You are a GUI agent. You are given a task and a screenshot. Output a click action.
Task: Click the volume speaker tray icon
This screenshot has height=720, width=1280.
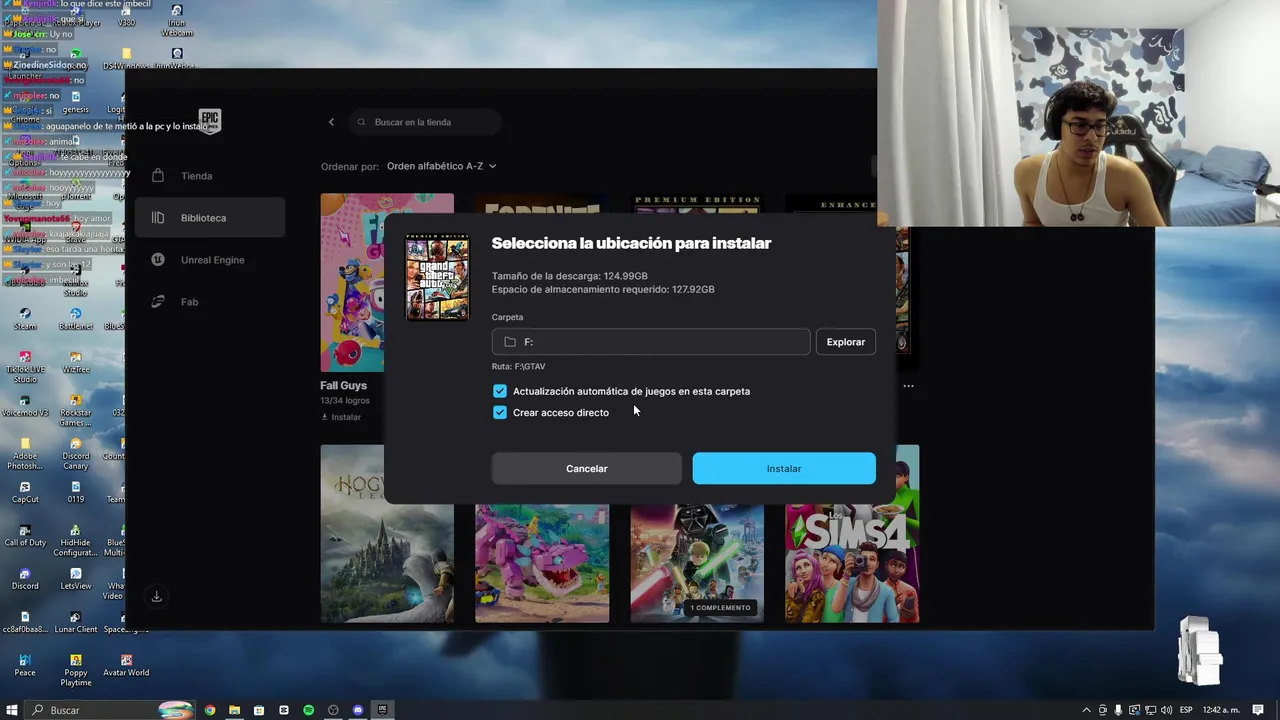click(1166, 710)
